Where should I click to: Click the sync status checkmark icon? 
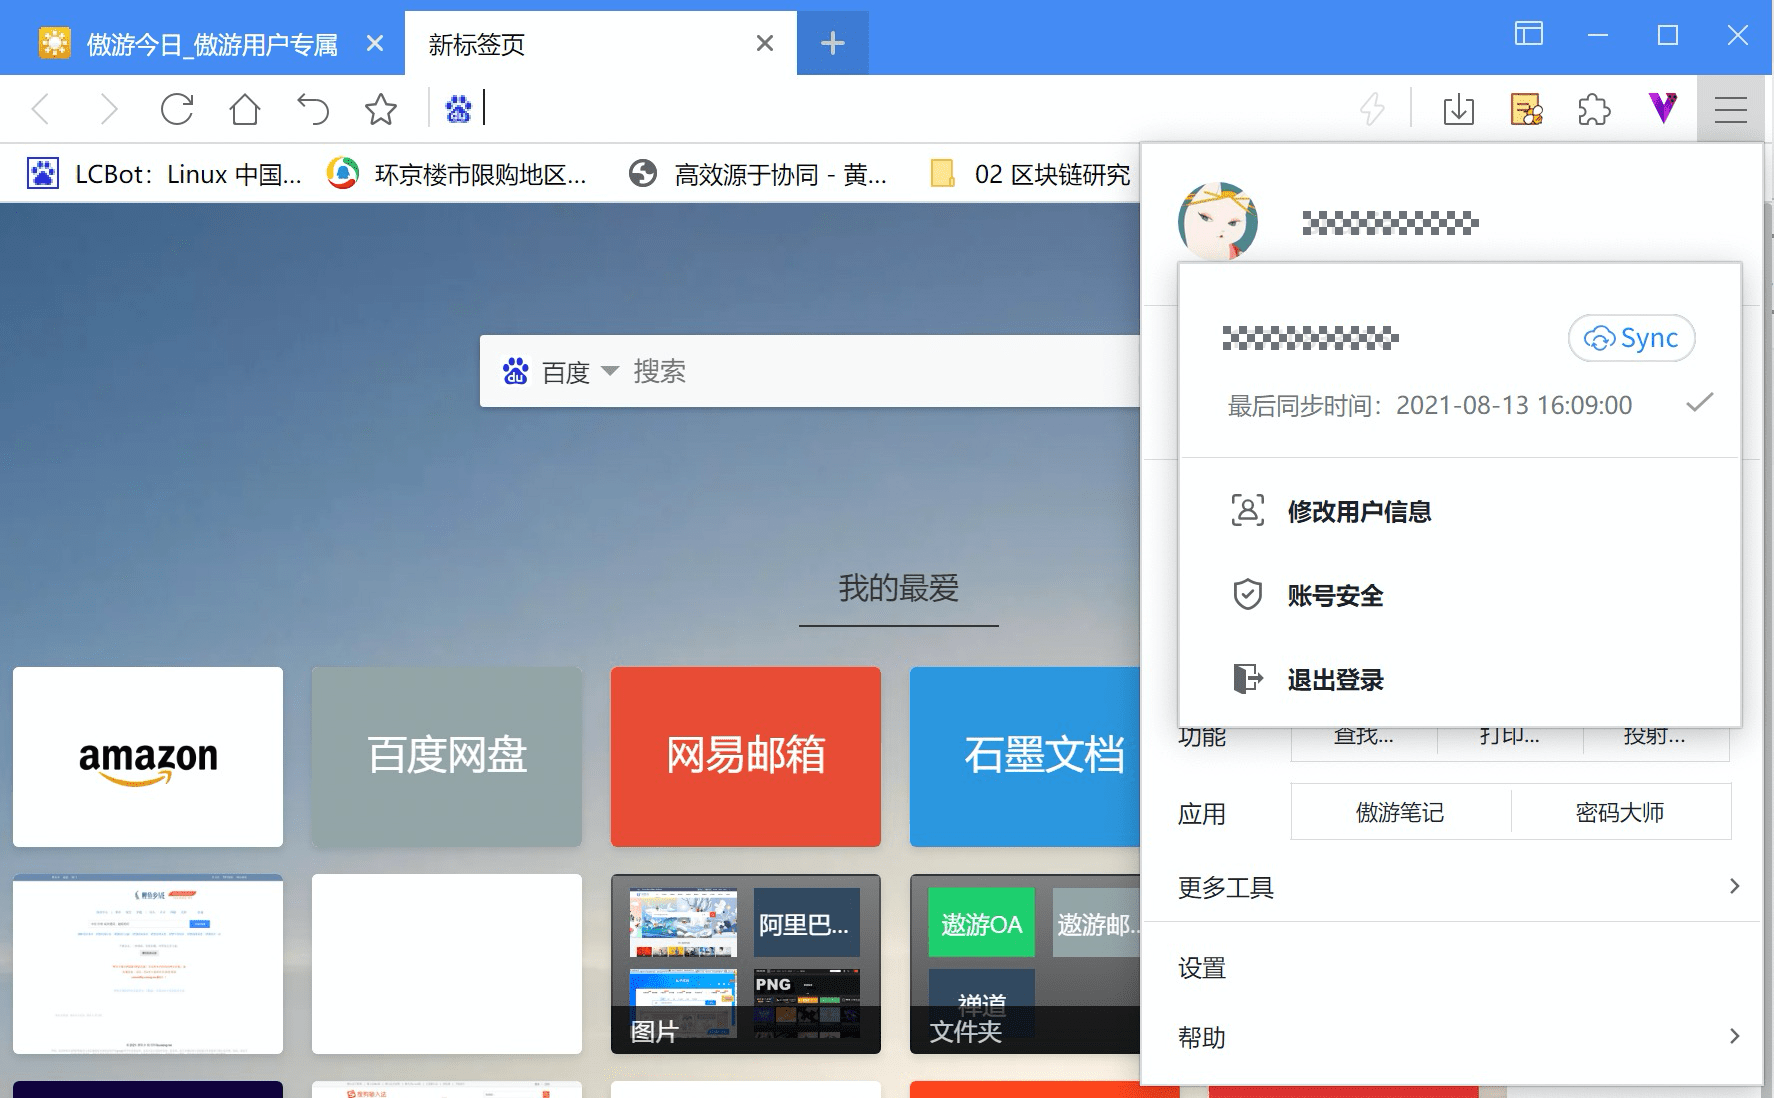tap(1699, 403)
